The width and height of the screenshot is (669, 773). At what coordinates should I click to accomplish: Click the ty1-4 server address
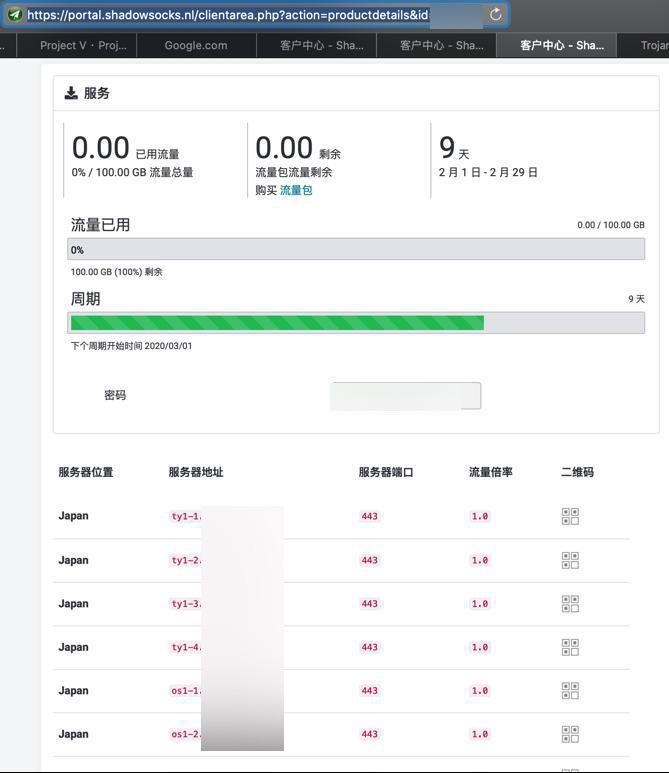pyautogui.click(x=185, y=647)
